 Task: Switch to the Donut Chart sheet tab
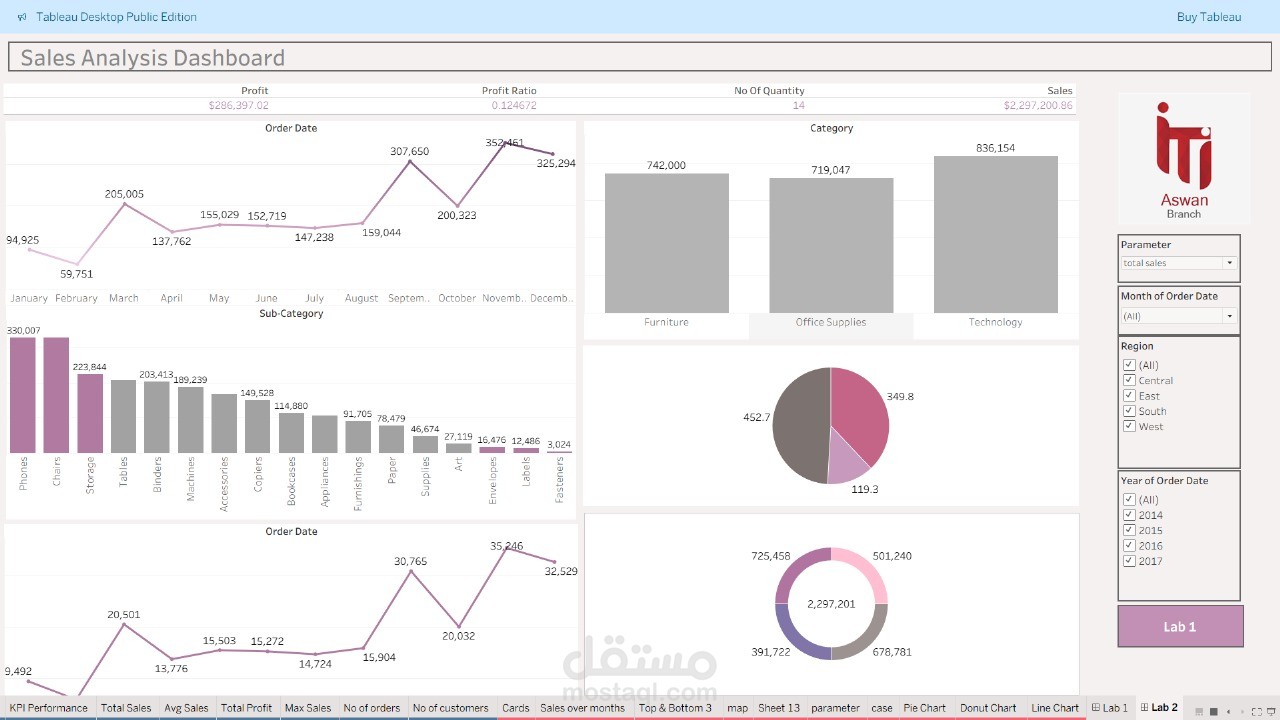pos(988,707)
